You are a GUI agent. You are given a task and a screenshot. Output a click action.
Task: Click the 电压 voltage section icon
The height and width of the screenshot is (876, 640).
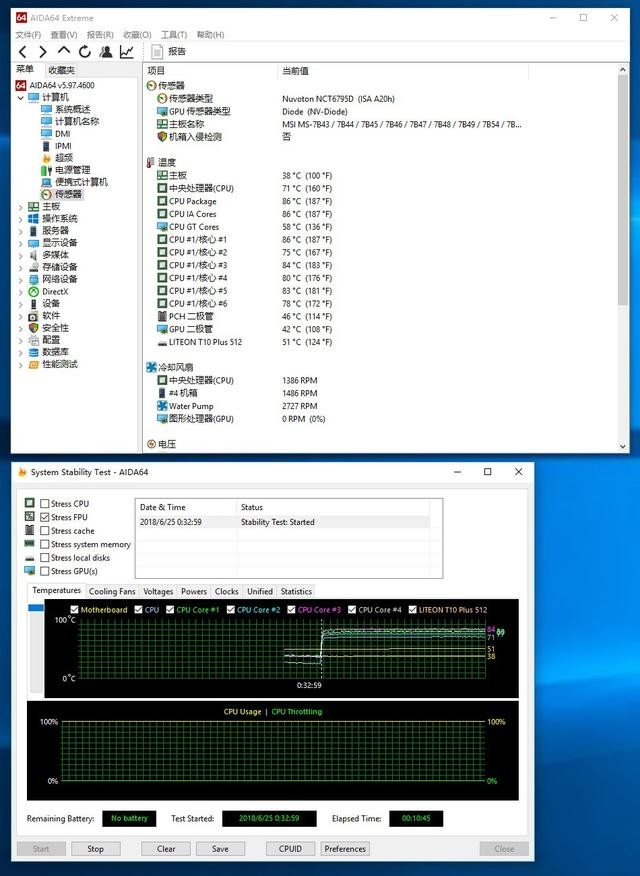(151, 444)
